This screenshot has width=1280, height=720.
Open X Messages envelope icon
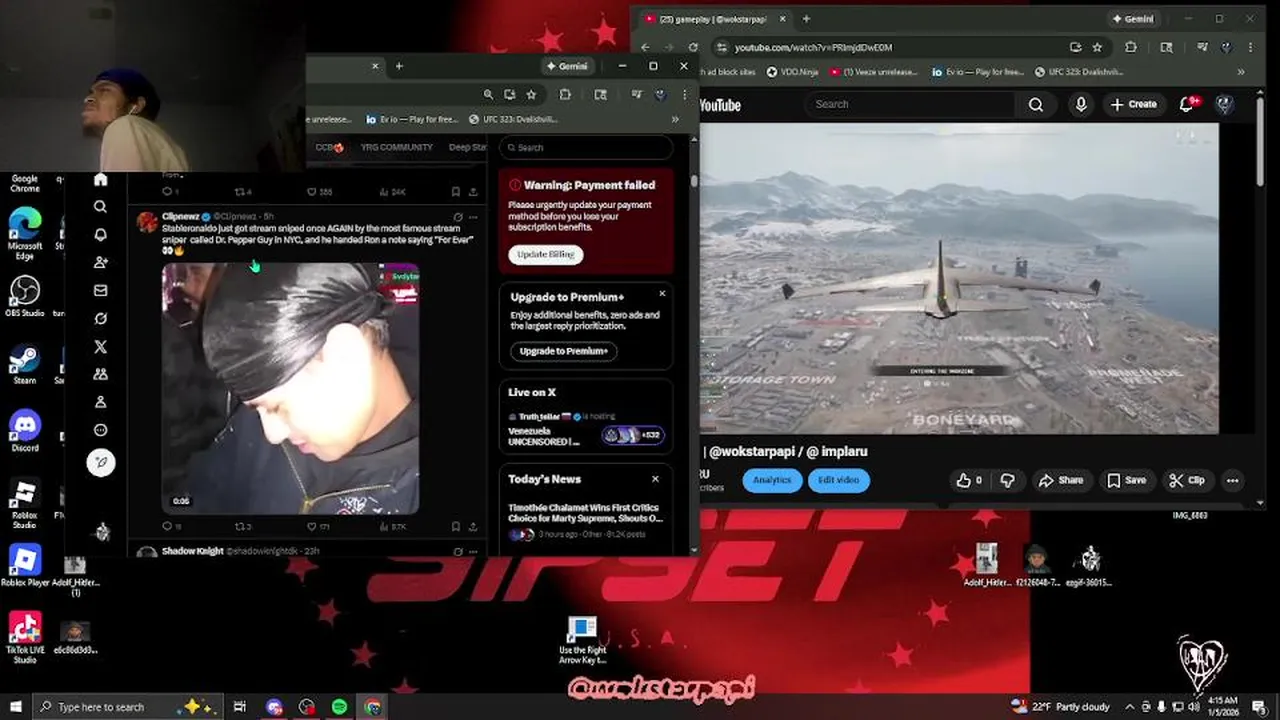coord(100,291)
